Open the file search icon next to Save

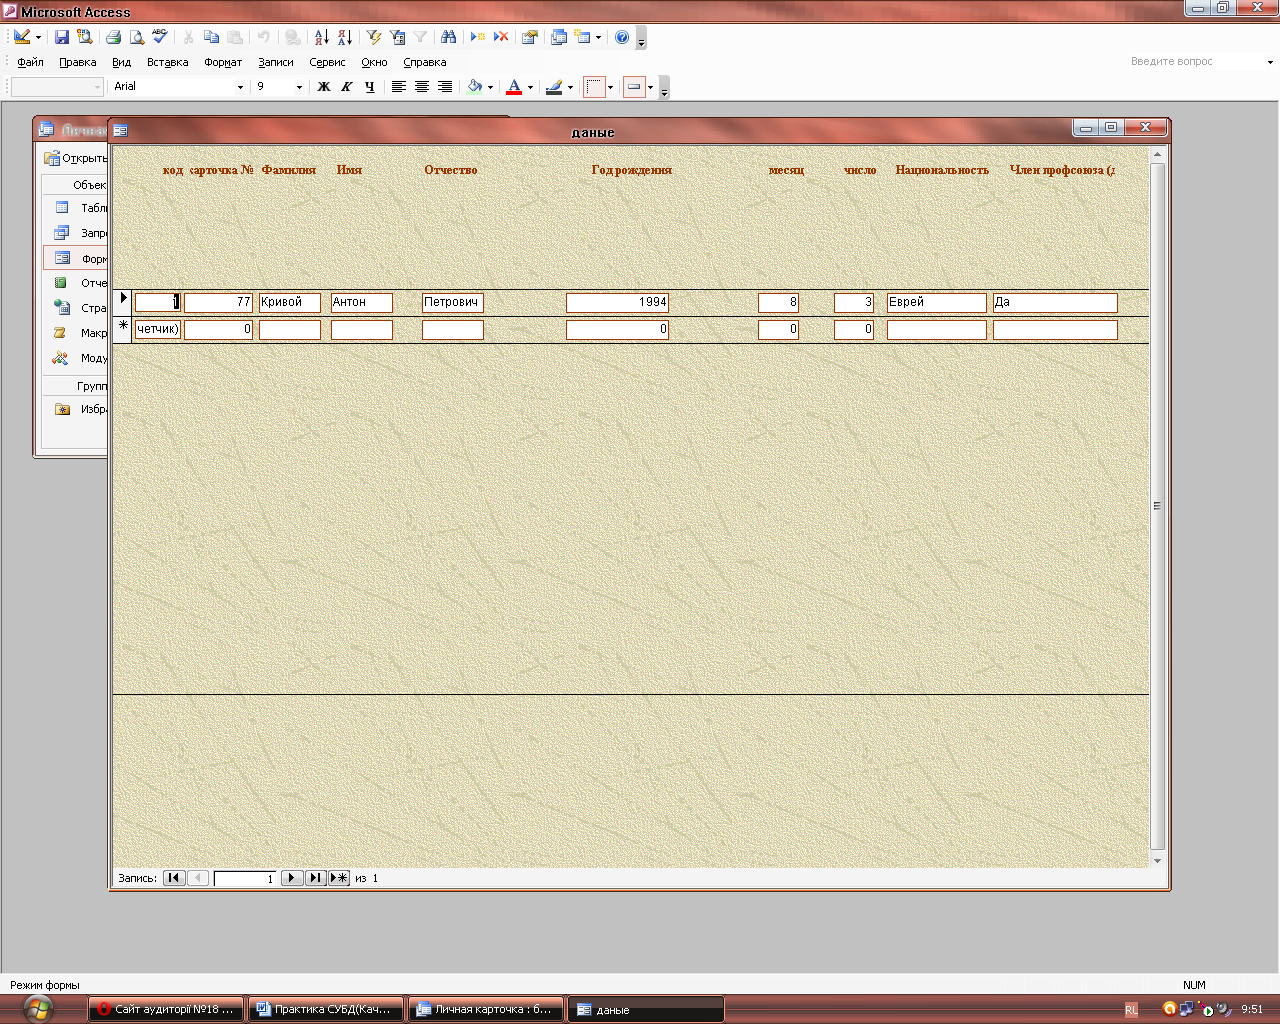tap(85, 37)
